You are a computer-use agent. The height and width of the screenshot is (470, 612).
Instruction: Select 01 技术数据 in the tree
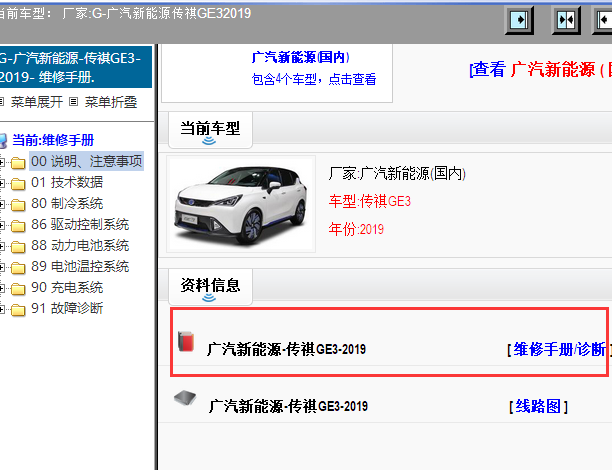tap(67, 182)
